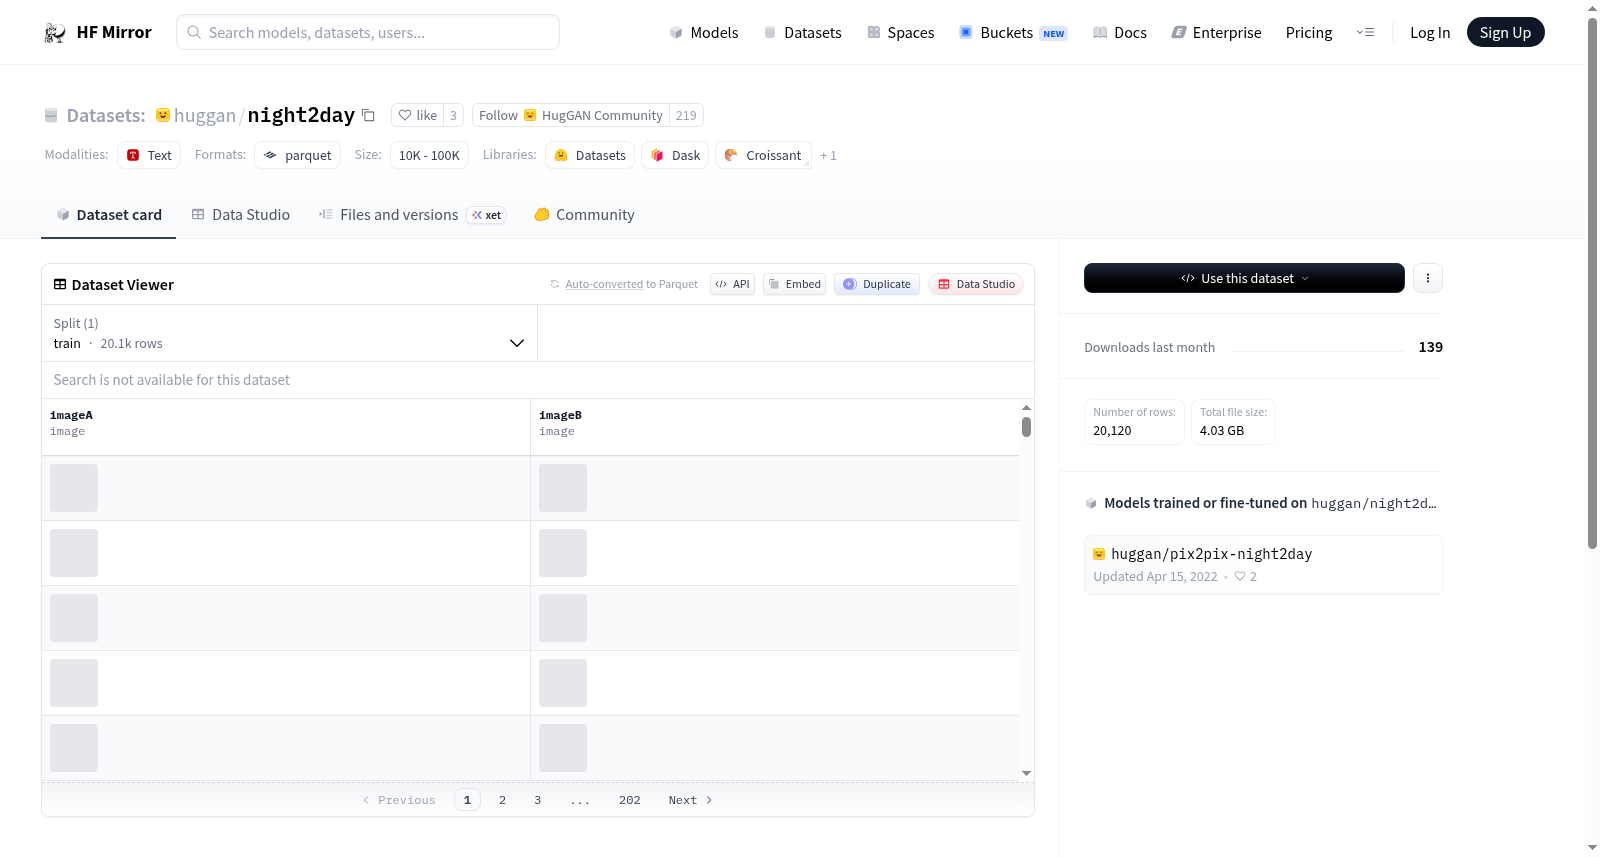The height and width of the screenshot is (857, 1600).
Task: Select the Datasets library tag
Action: point(590,155)
